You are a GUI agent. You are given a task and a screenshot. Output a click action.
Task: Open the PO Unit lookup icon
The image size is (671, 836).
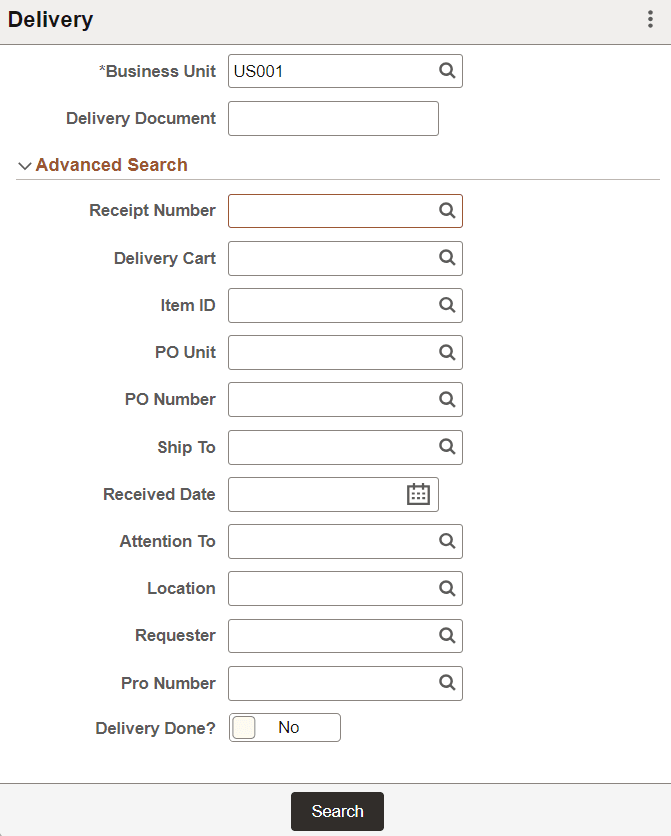pos(446,352)
